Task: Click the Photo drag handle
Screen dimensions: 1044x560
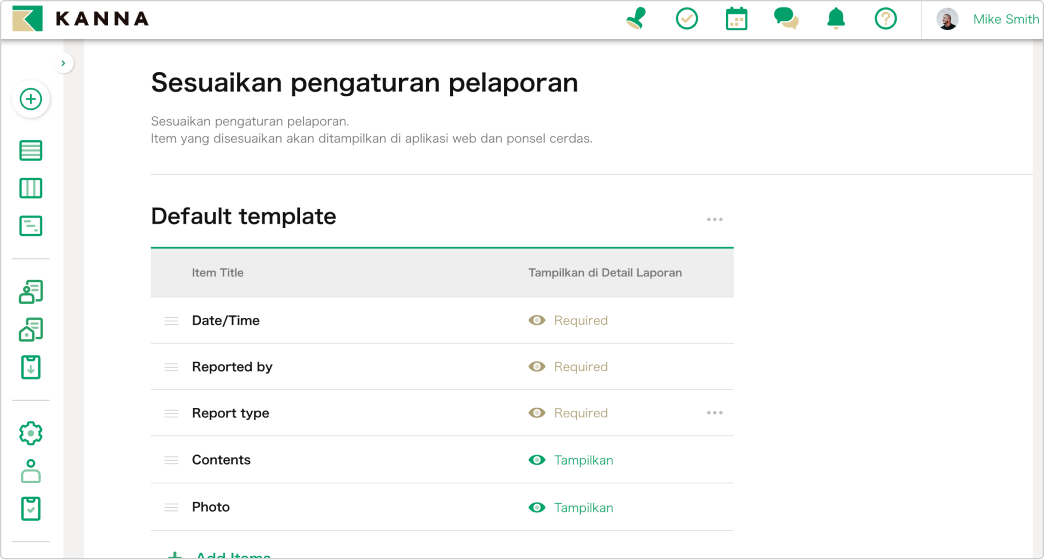Action: click(172, 507)
